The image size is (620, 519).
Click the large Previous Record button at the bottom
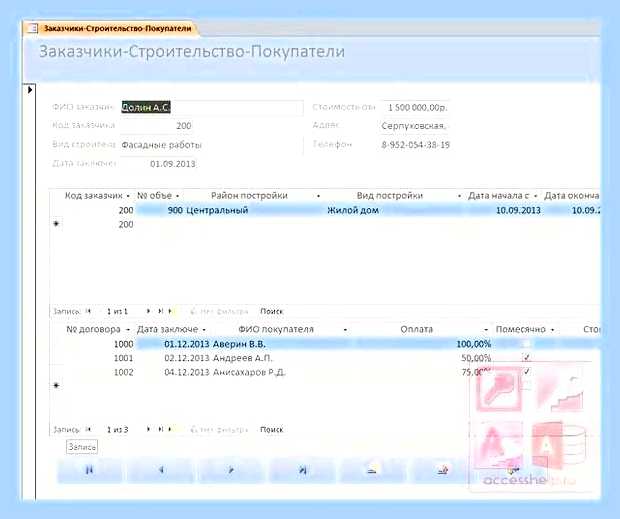point(161,470)
